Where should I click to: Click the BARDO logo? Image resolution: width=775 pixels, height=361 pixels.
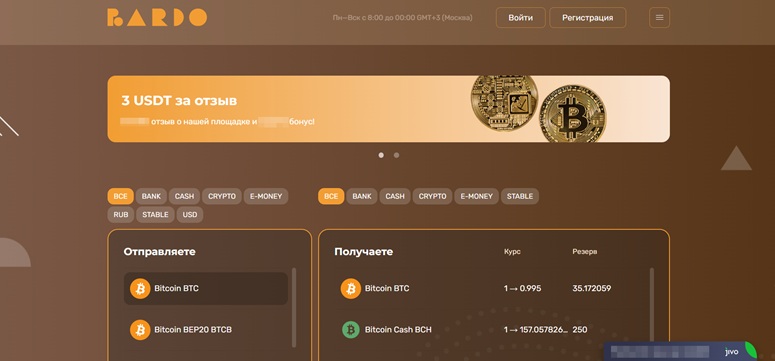pos(157,17)
